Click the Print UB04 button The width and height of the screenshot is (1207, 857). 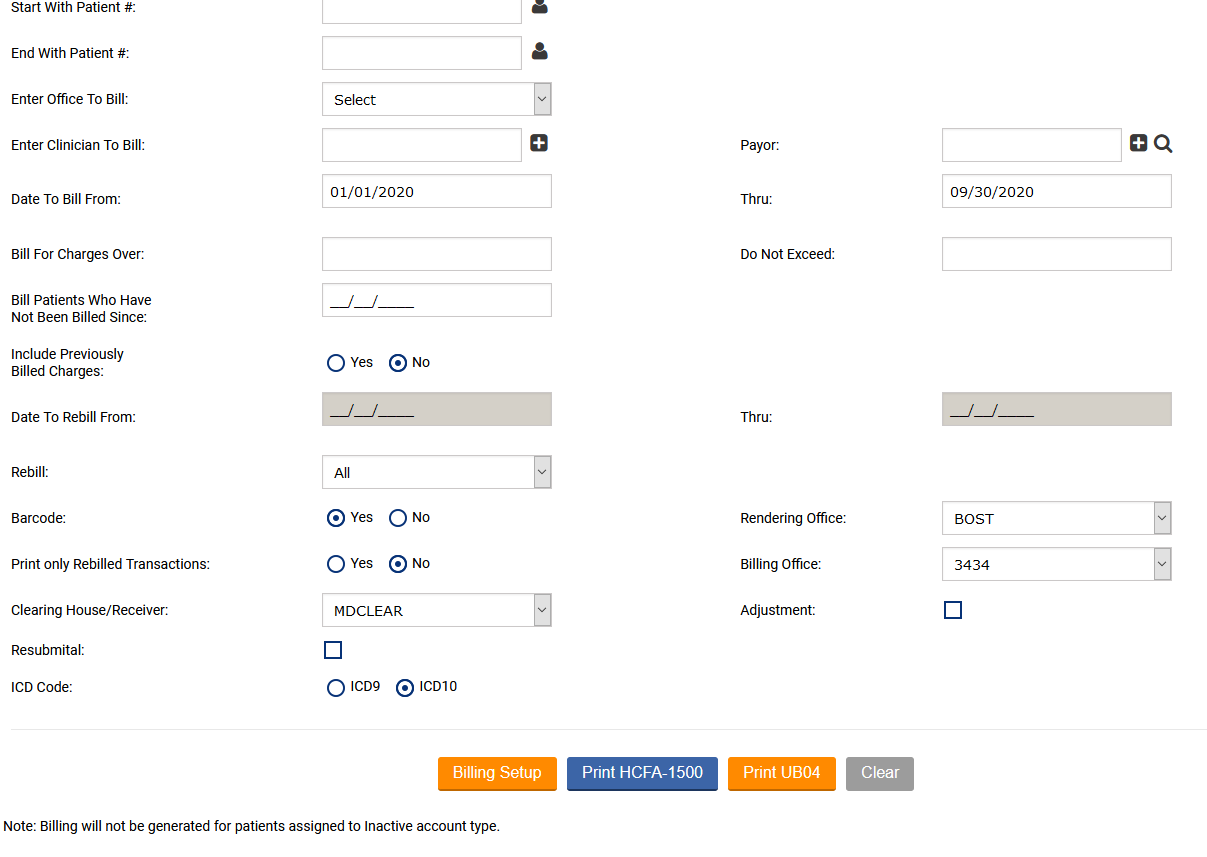[781, 773]
